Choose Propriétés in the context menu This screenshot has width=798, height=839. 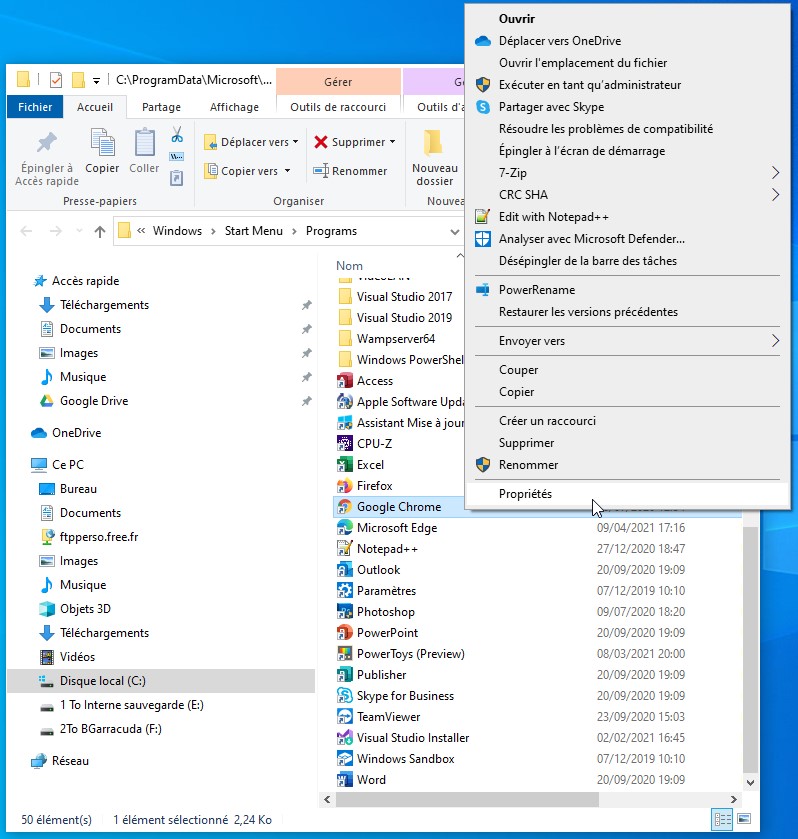pyautogui.click(x=525, y=494)
